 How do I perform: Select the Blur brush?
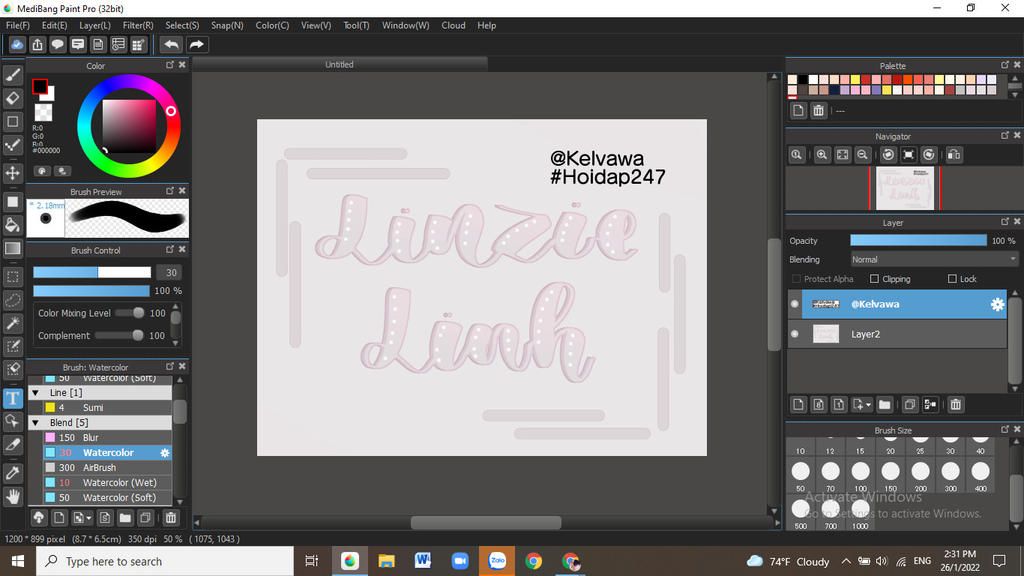tap(101, 438)
